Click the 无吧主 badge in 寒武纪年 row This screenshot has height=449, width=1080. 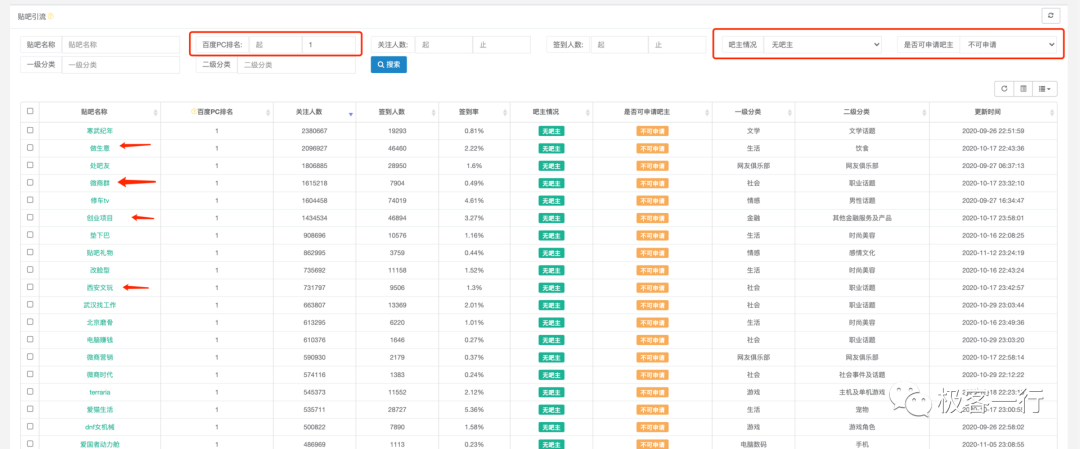550,130
